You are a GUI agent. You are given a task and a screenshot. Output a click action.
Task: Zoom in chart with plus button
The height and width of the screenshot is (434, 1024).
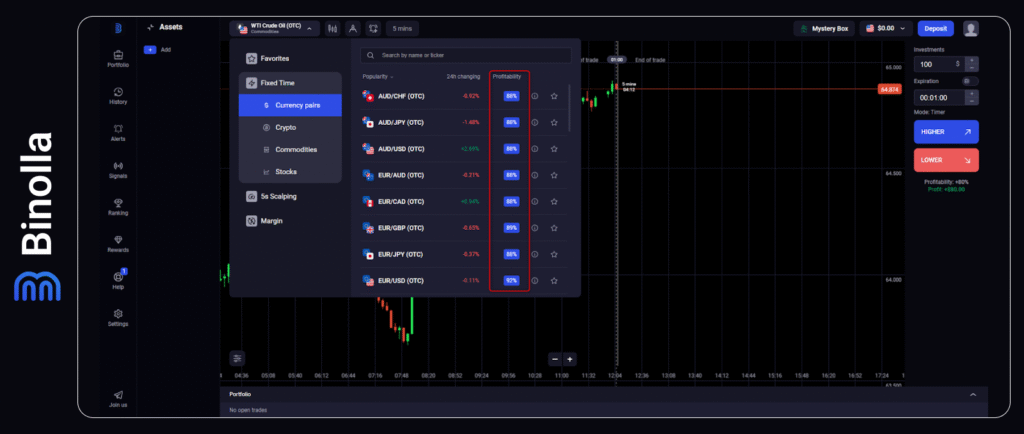tap(570, 359)
